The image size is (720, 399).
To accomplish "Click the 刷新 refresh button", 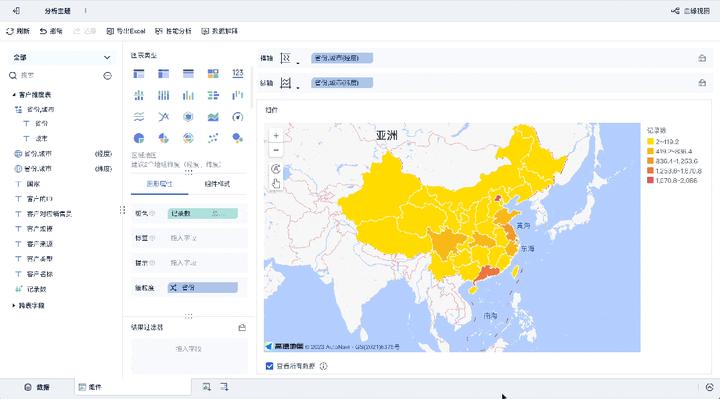I will [x=18, y=31].
